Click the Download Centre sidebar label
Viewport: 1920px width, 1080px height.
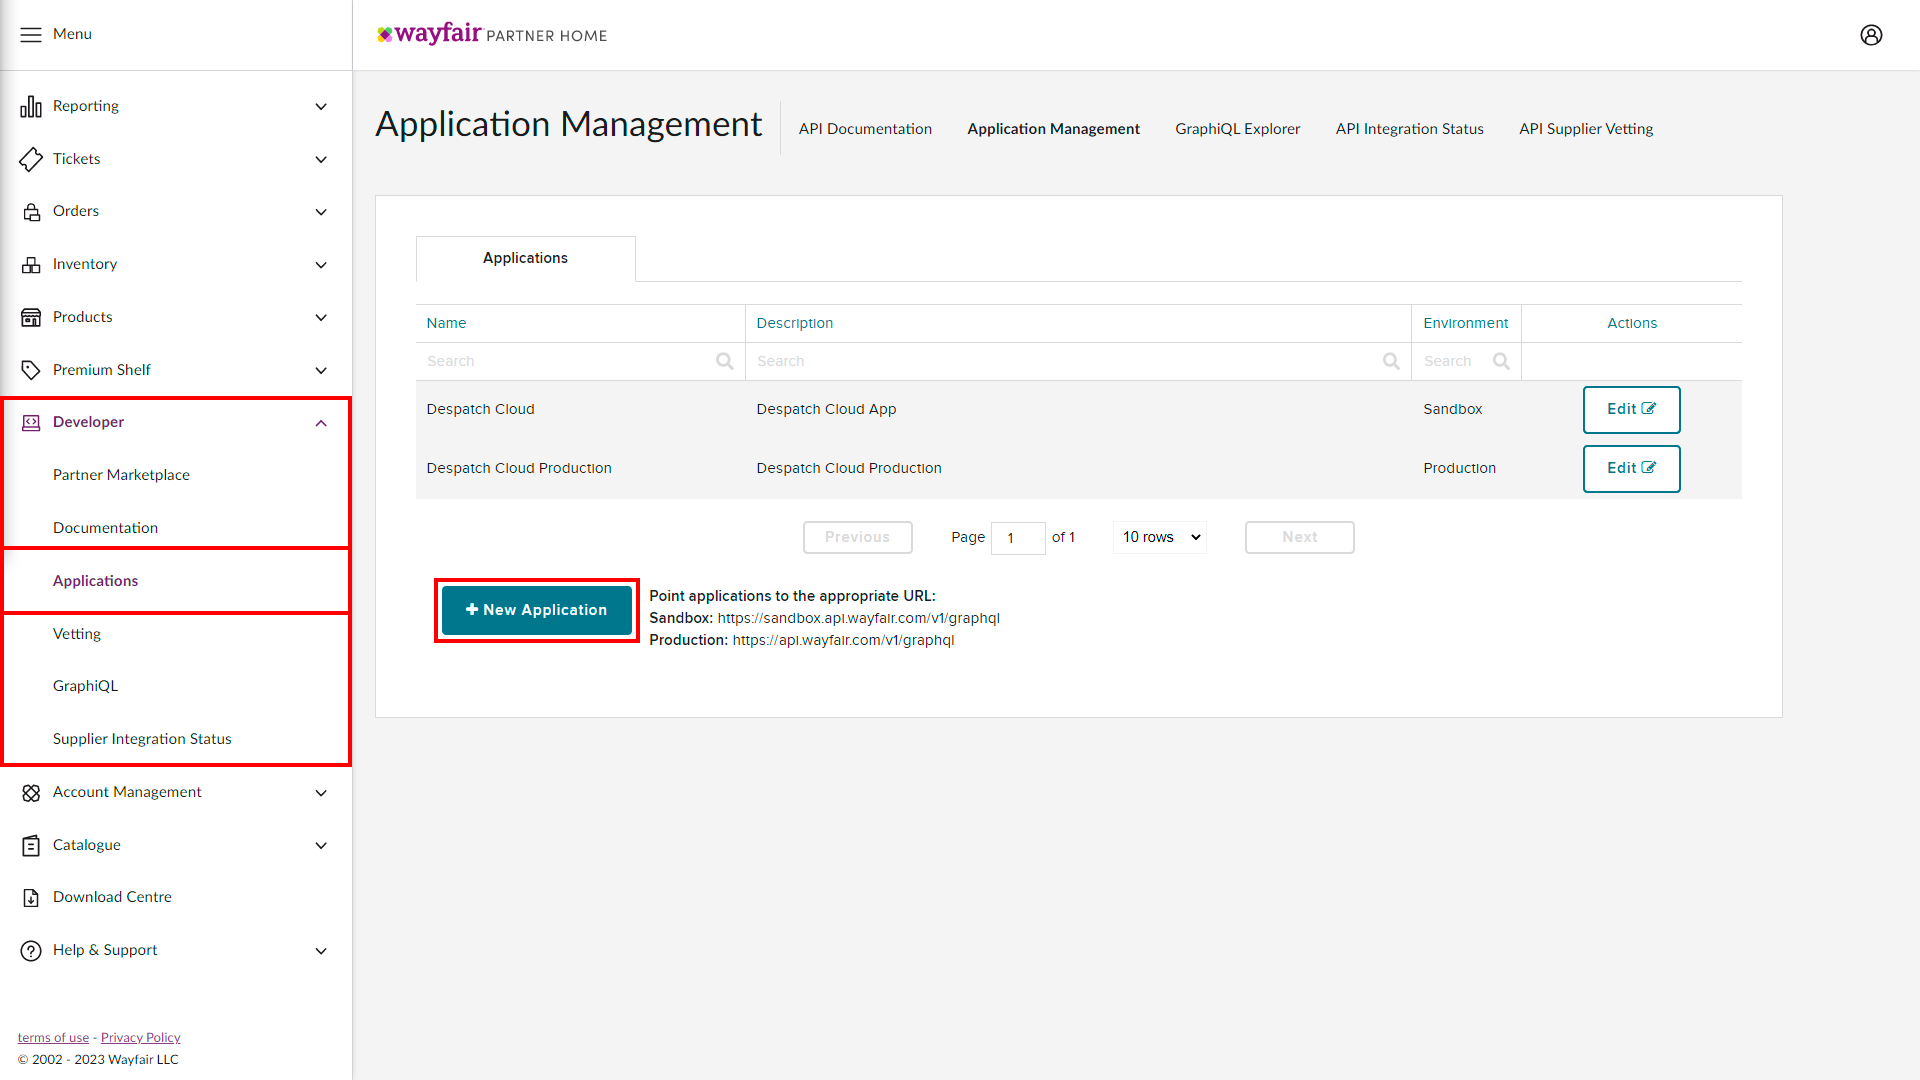tap(112, 897)
